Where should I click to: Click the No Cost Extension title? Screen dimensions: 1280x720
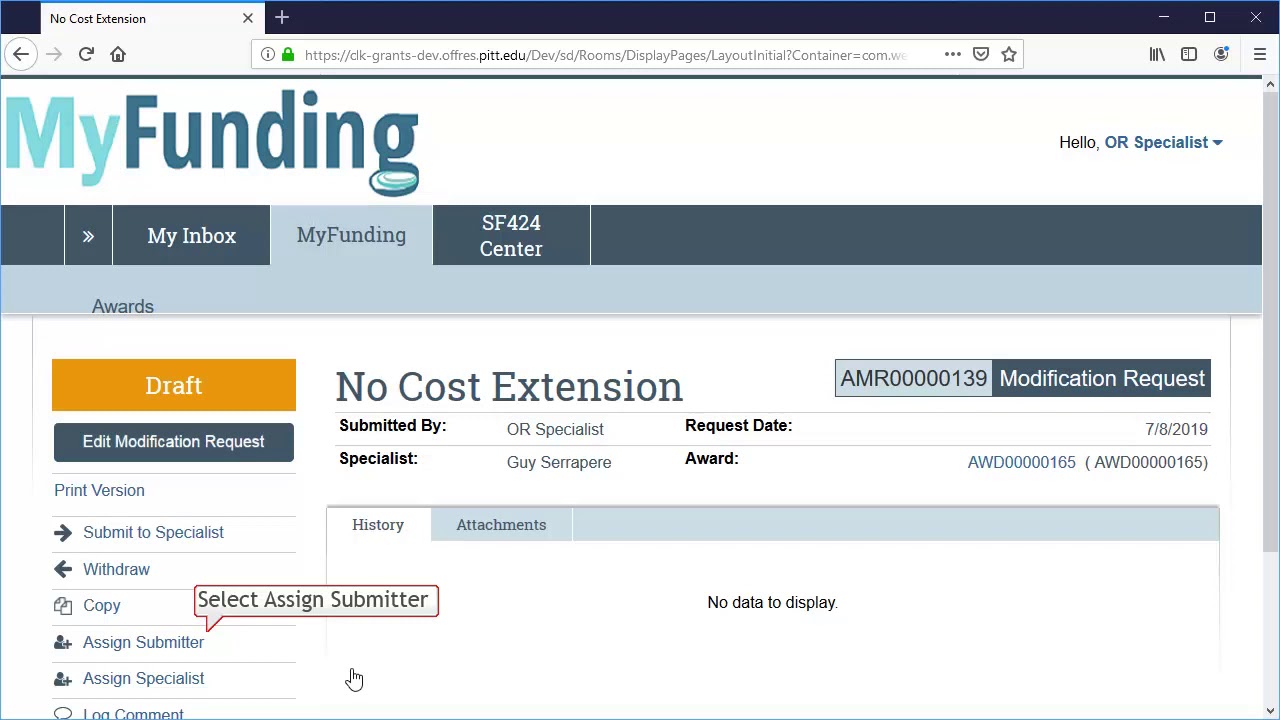point(509,386)
